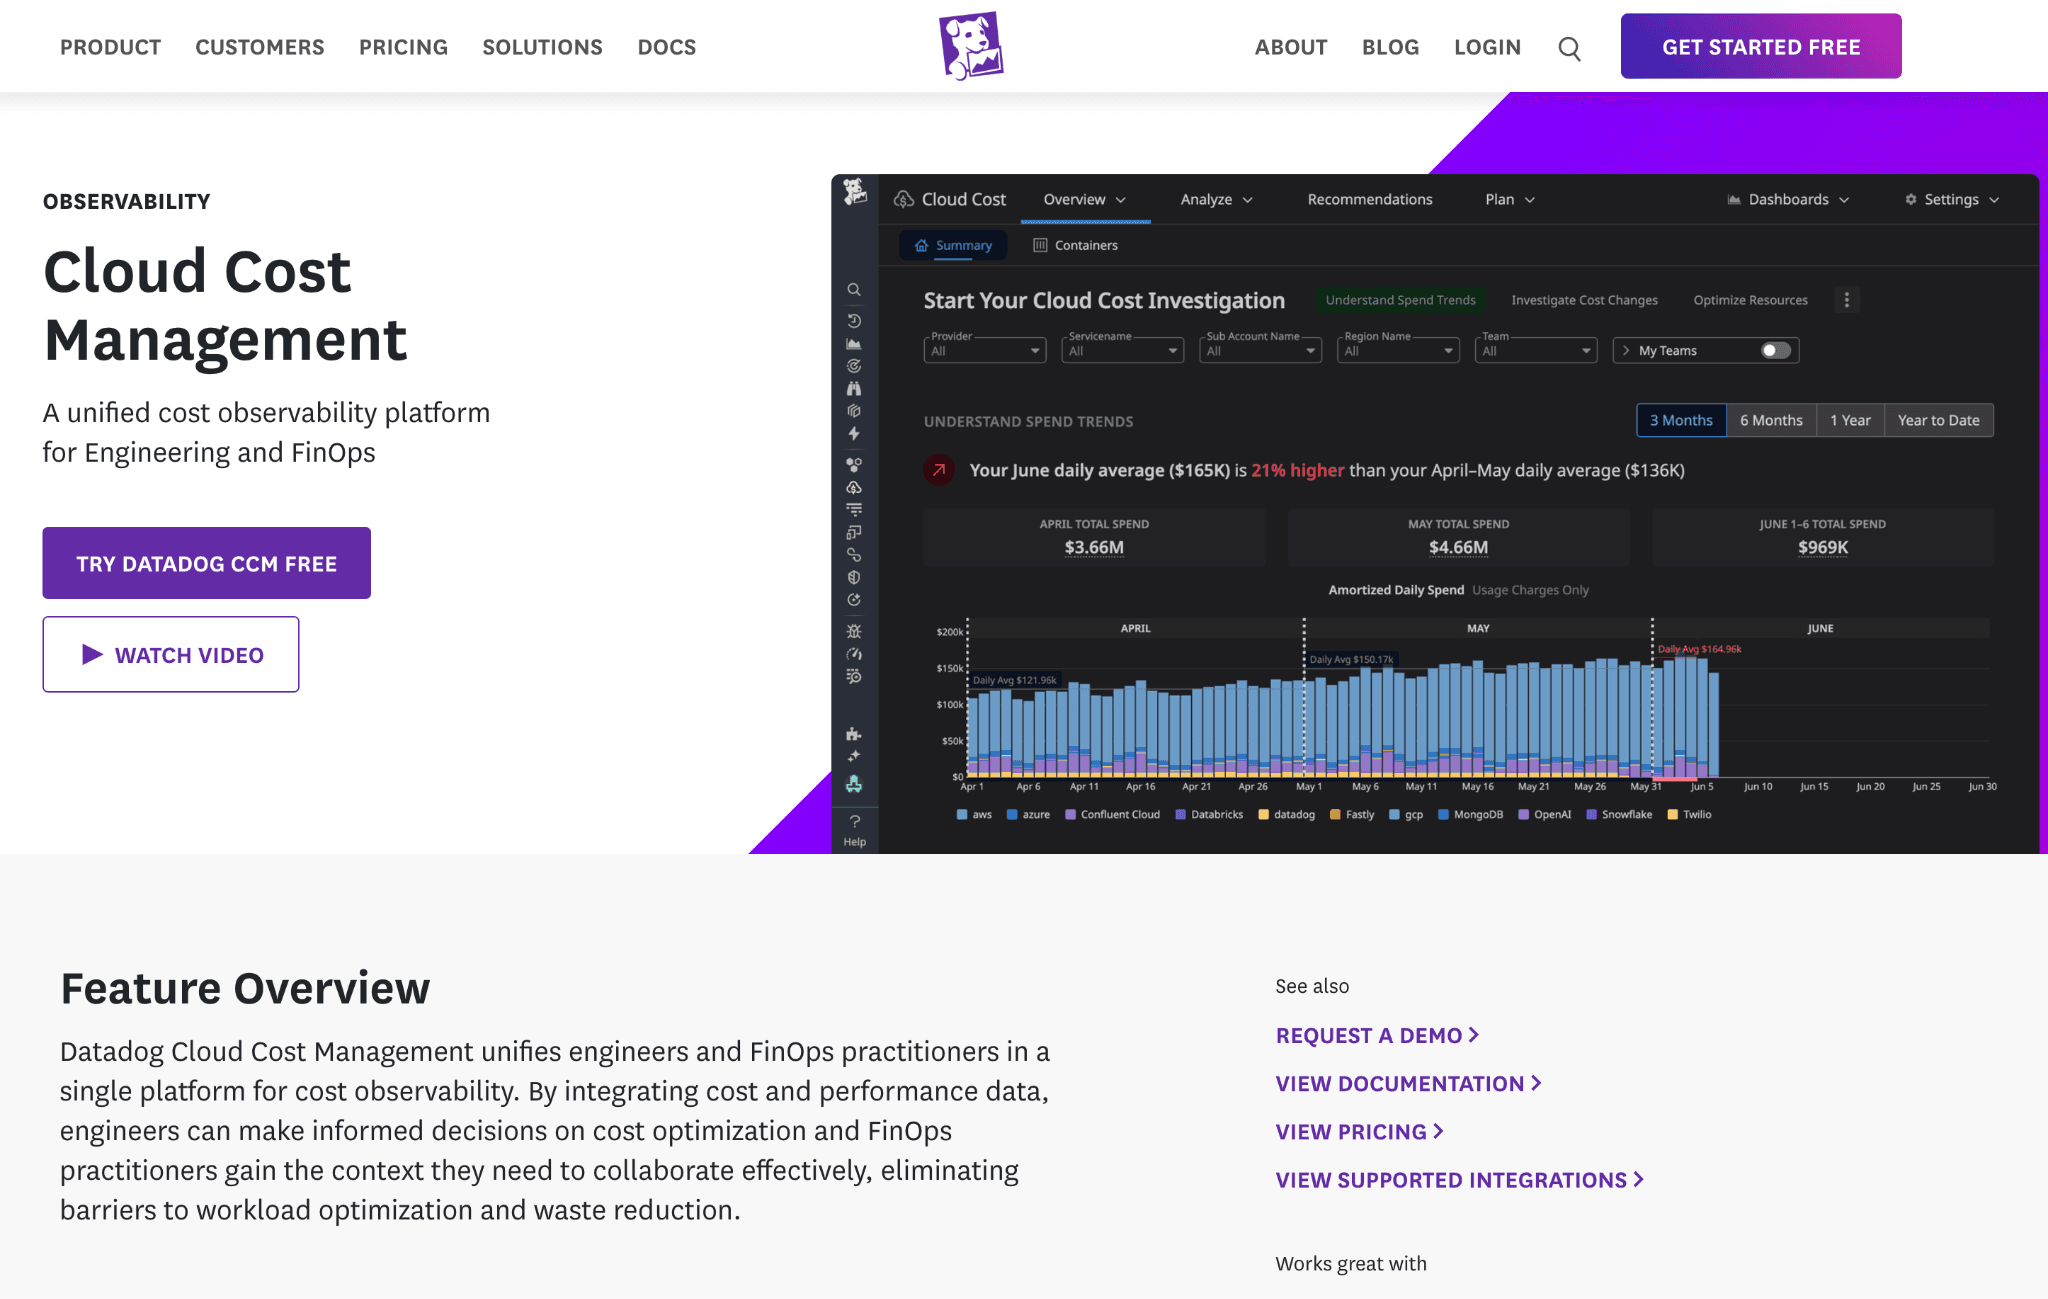
Task: Click the speedometer gauge icon in the sidebar
Action: (854, 654)
